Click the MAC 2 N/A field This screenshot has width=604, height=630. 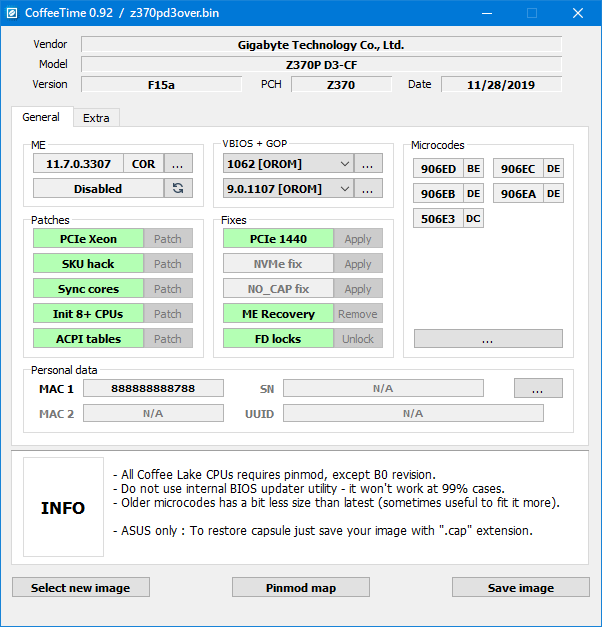click(x=153, y=413)
